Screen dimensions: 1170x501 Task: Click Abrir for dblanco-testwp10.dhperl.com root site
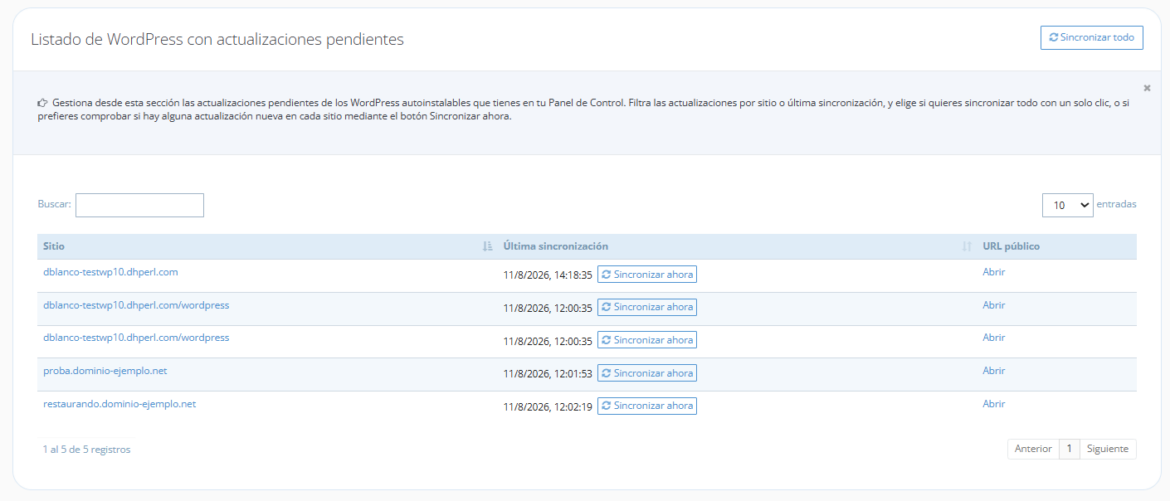994,272
